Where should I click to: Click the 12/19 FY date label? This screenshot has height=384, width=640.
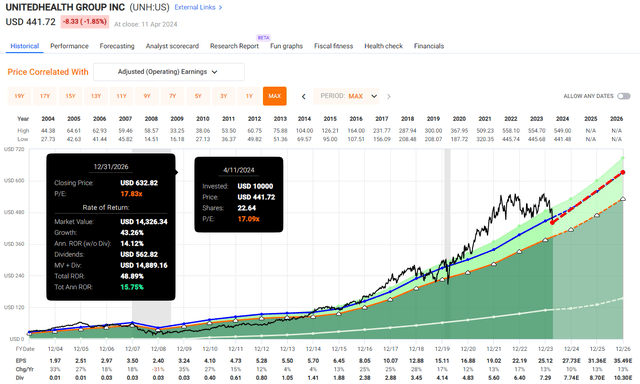(x=442, y=349)
